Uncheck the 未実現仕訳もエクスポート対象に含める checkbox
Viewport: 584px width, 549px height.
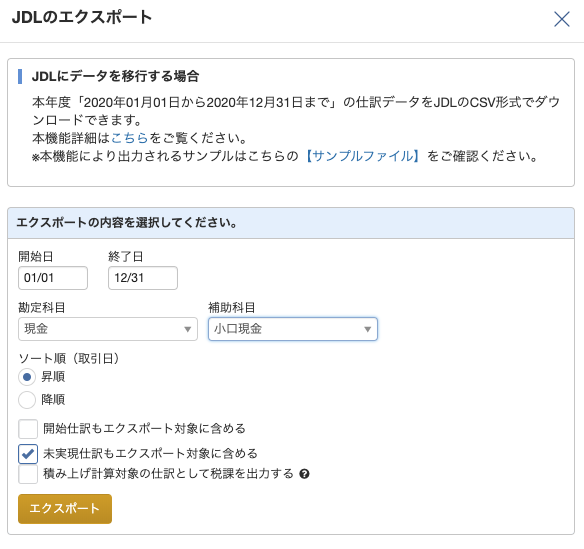[x=28, y=454]
